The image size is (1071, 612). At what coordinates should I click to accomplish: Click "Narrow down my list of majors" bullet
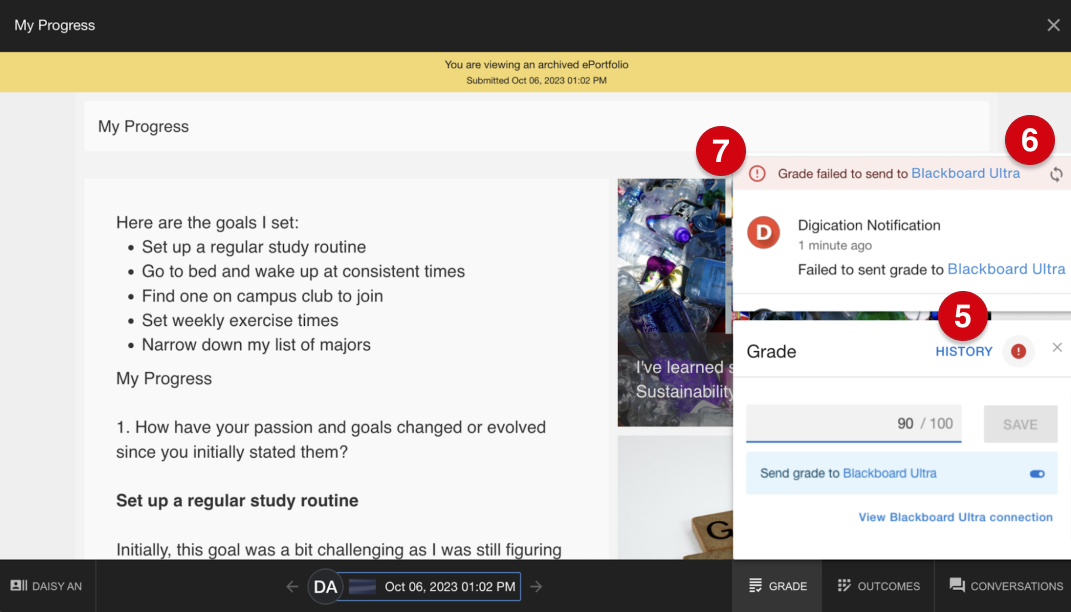(256, 345)
